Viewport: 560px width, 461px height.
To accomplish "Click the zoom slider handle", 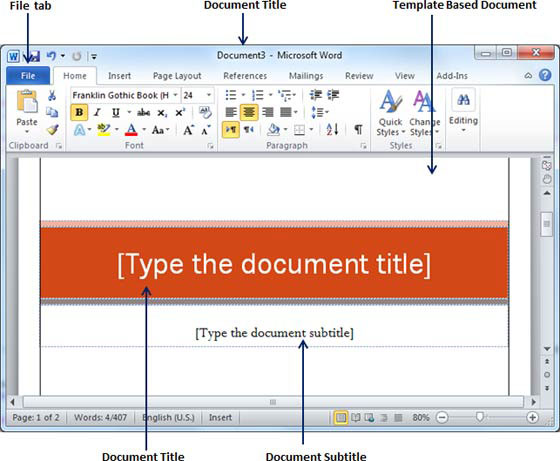I will coord(480,417).
